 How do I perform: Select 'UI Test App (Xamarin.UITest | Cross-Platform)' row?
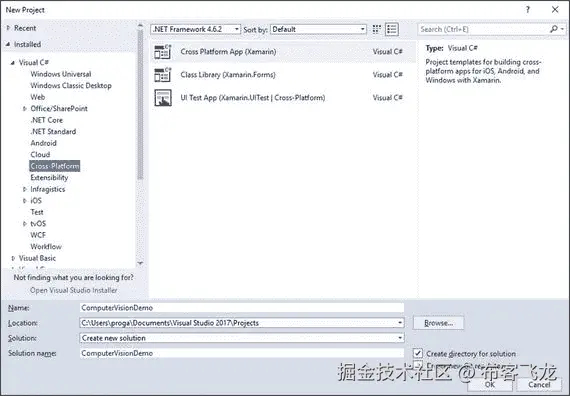click(284, 97)
